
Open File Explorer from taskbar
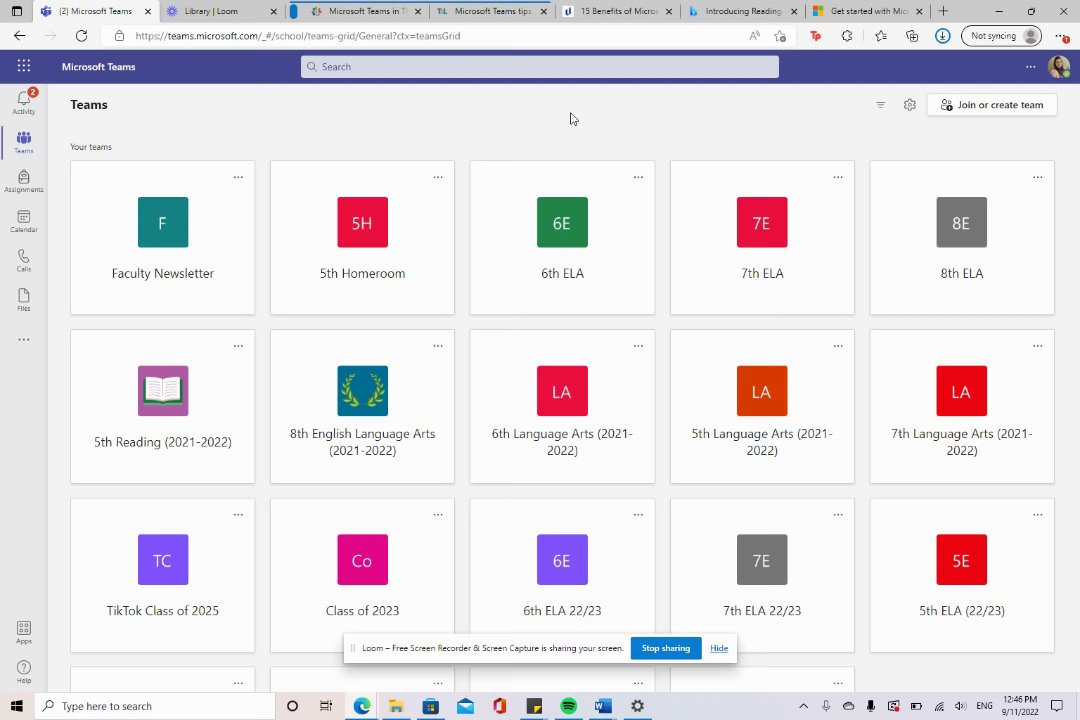396,706
